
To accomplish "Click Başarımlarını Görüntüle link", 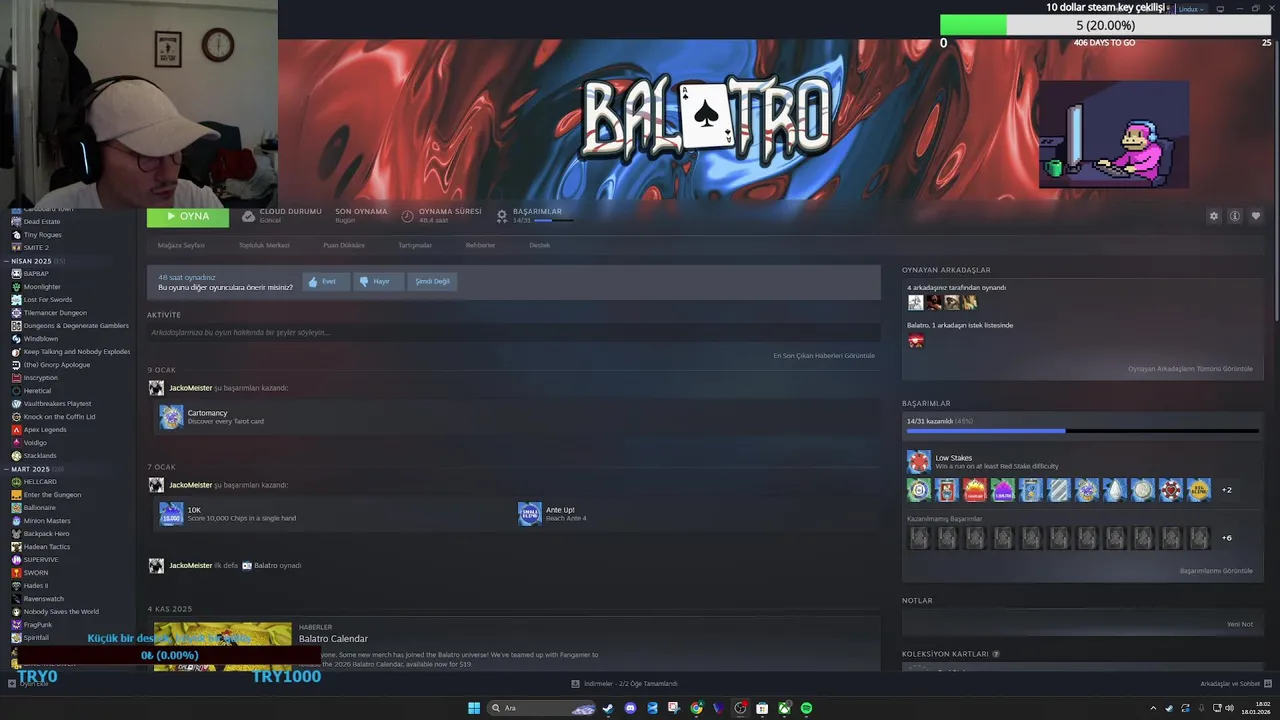I will [1216, 571].
